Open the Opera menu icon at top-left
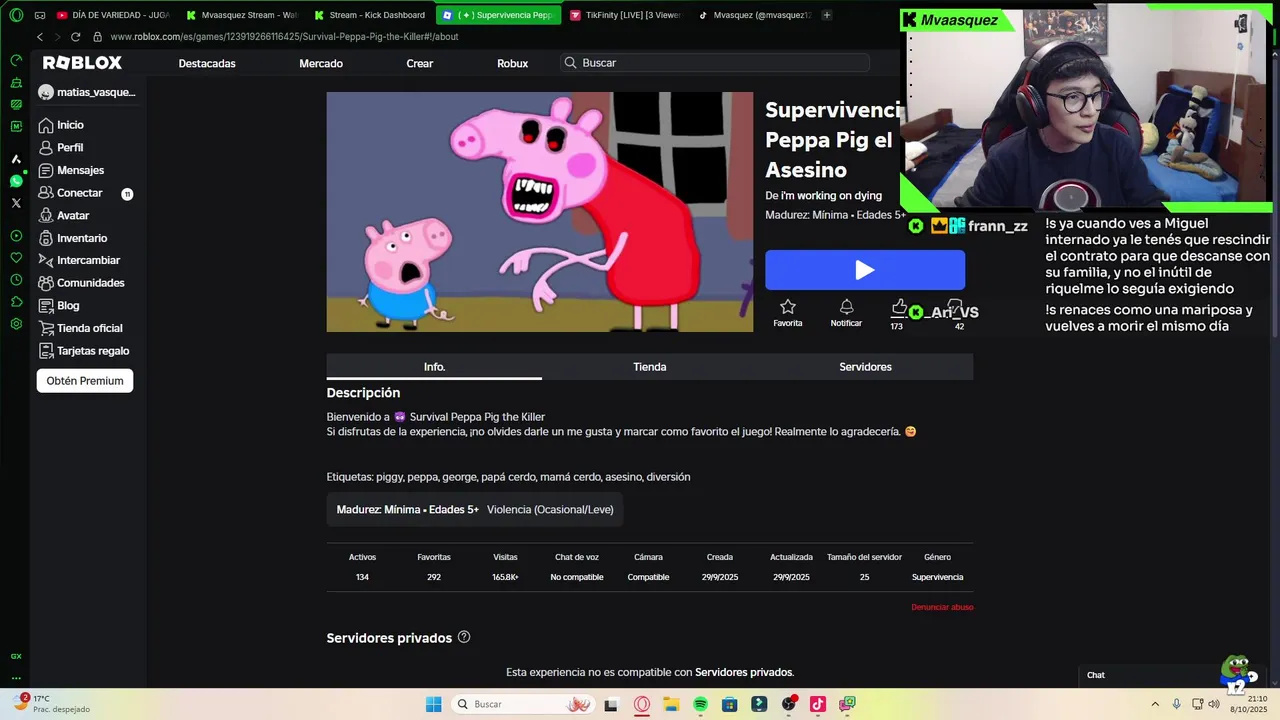This screenshot has width=1280, height=720. tap(16, 15)
